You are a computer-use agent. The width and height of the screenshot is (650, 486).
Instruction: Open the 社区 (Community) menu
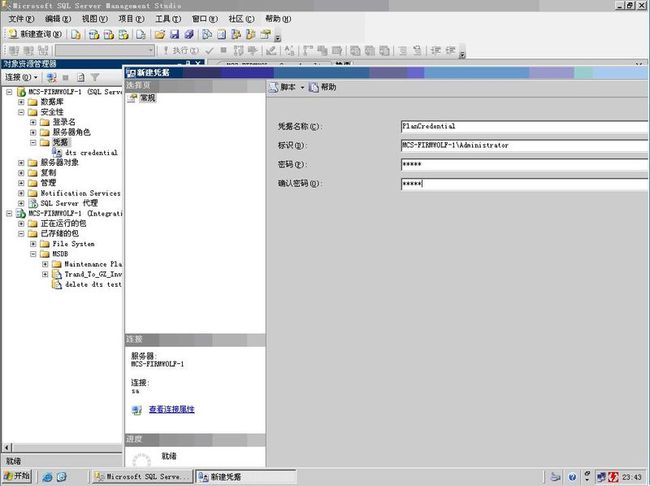[x=241, y=19]
